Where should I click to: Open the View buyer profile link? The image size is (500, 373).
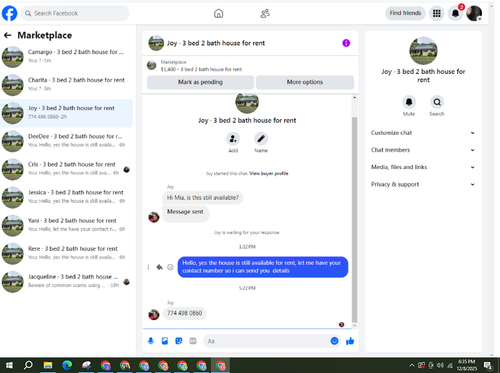[269, 173]
